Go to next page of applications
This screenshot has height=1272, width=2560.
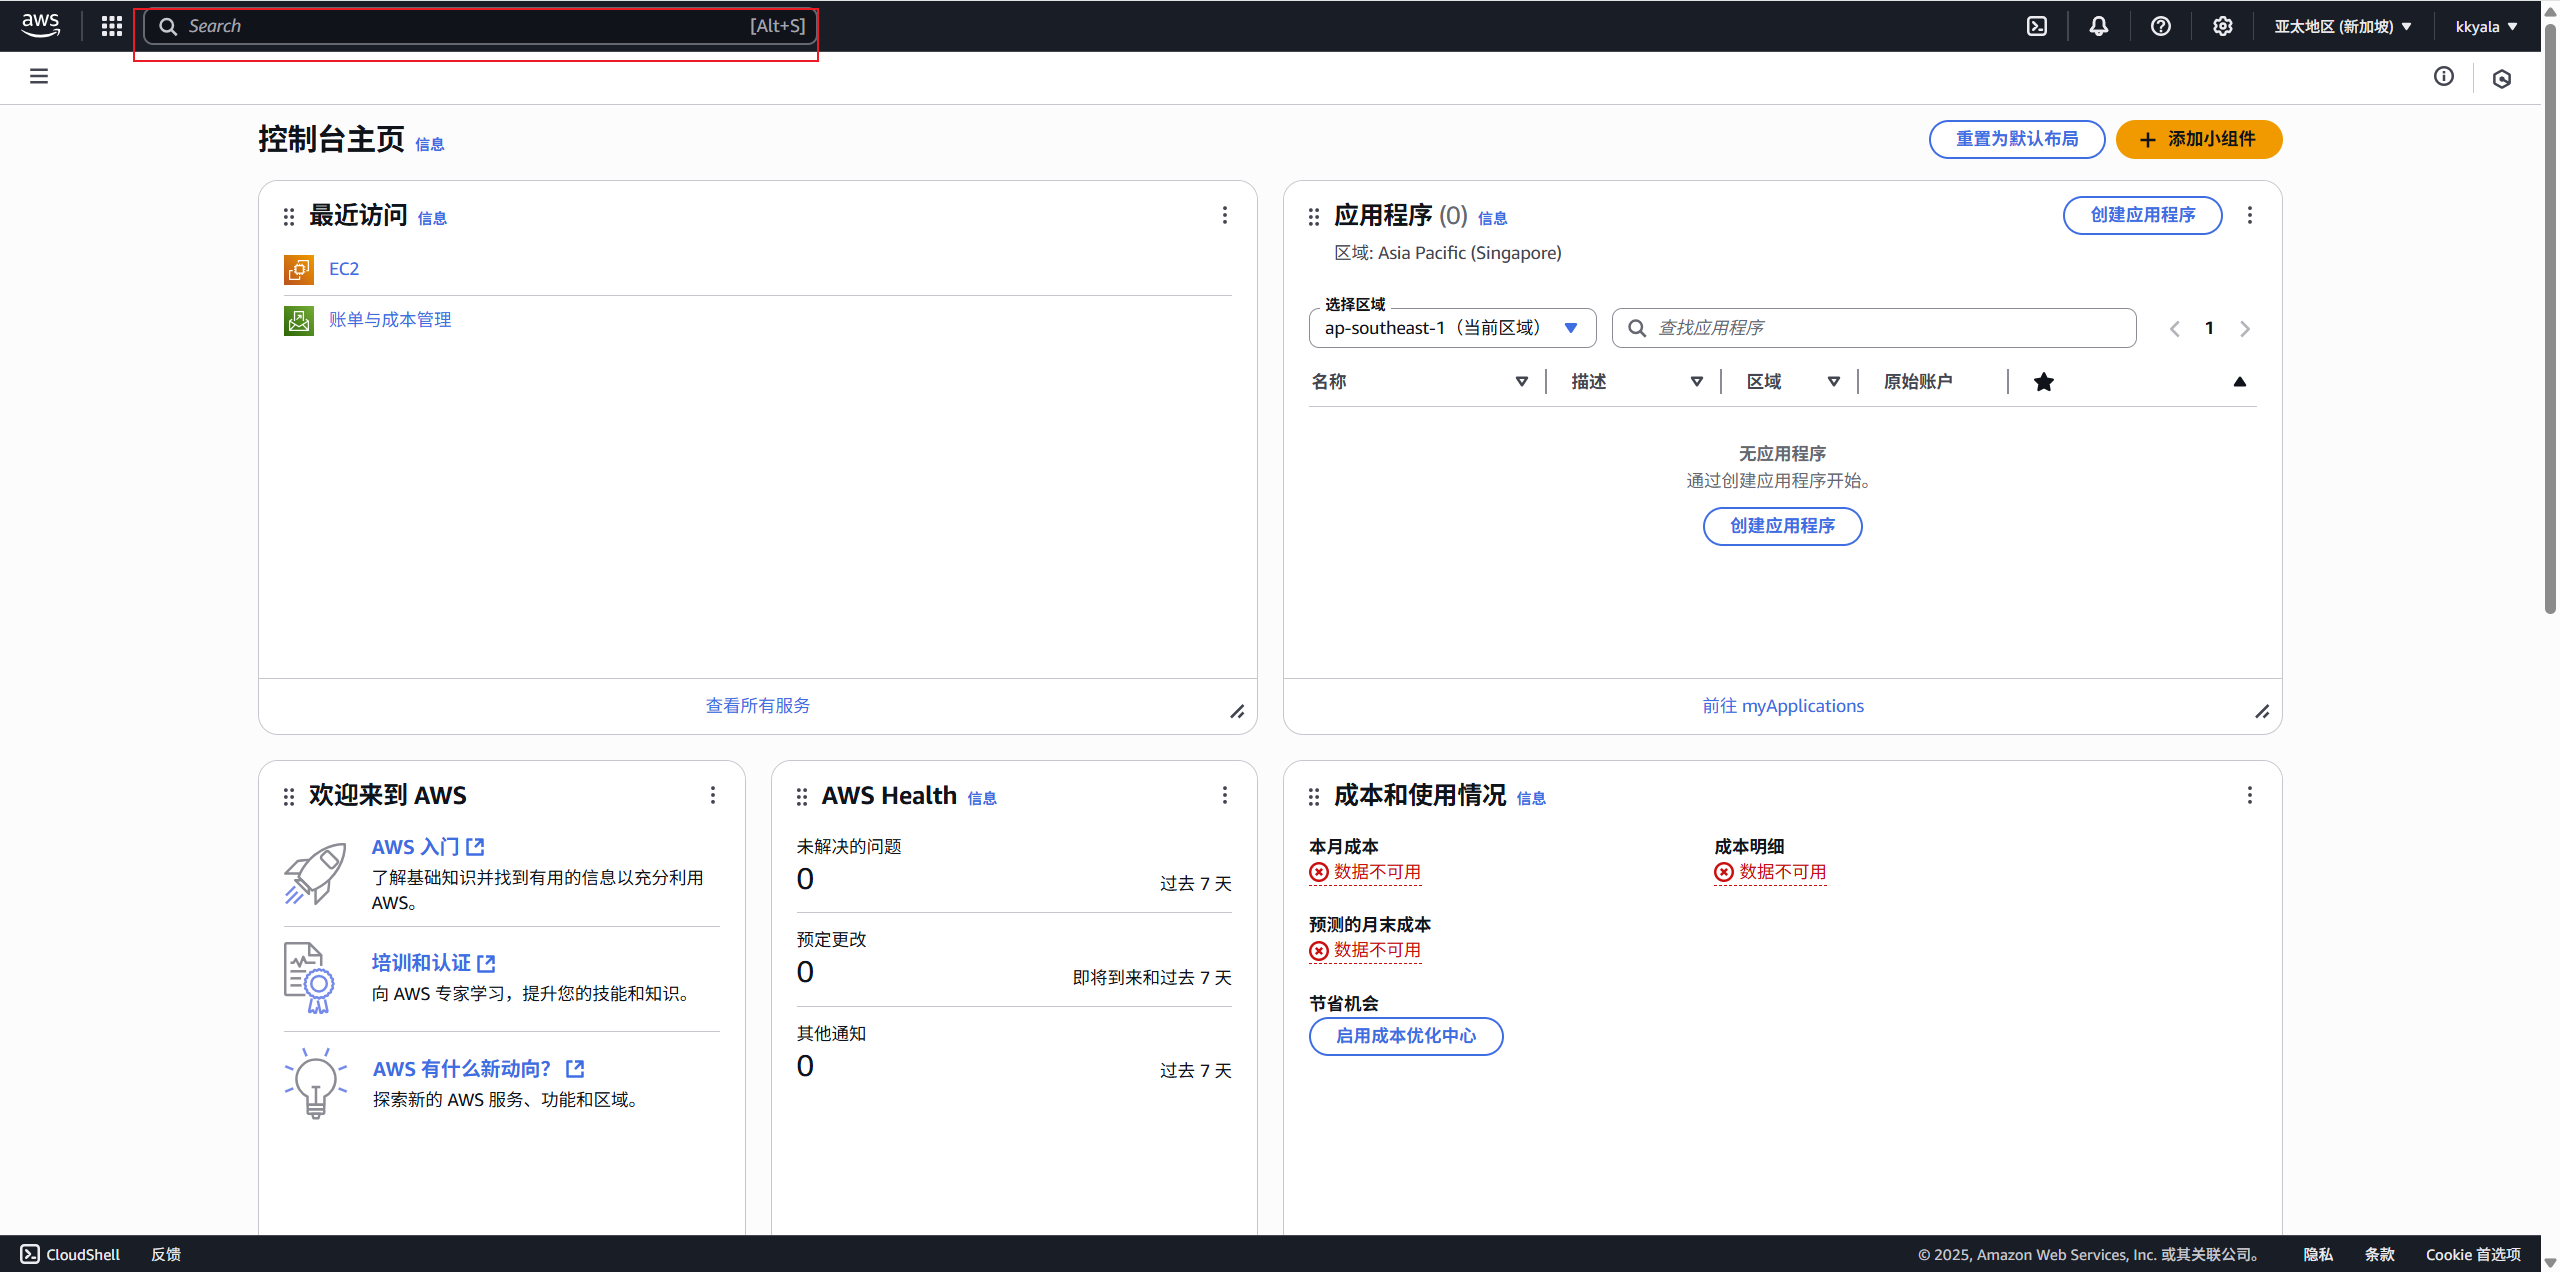[x=2245, y=329]
